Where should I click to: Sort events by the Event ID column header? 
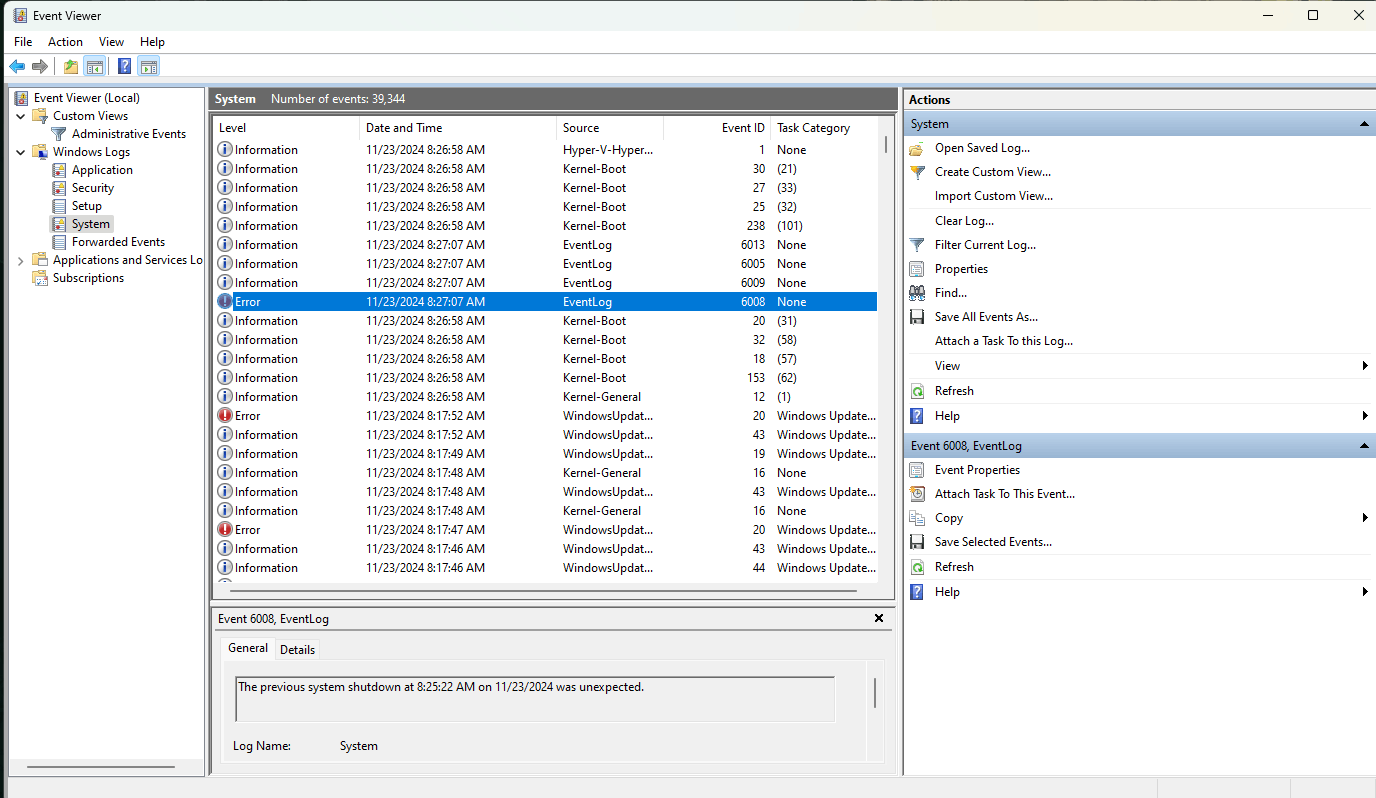click(x=716, y=128)
